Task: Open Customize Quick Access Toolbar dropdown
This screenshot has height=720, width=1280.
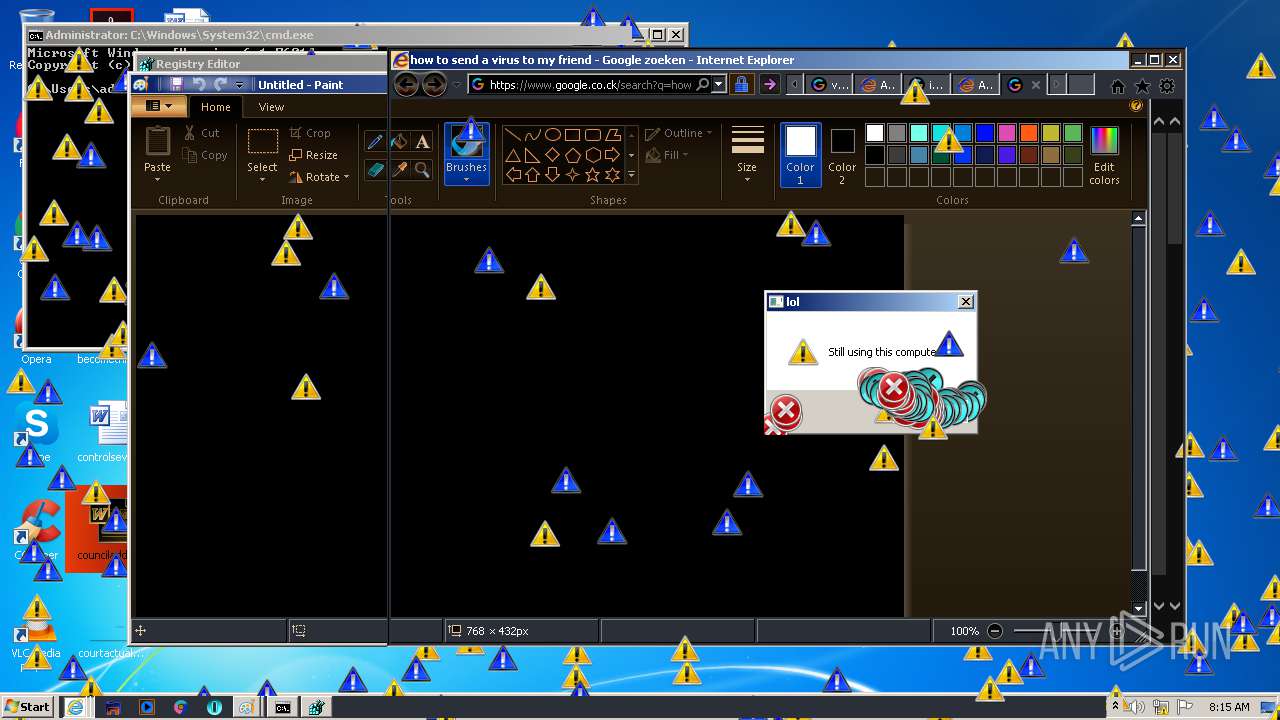Action: point(239,85)
